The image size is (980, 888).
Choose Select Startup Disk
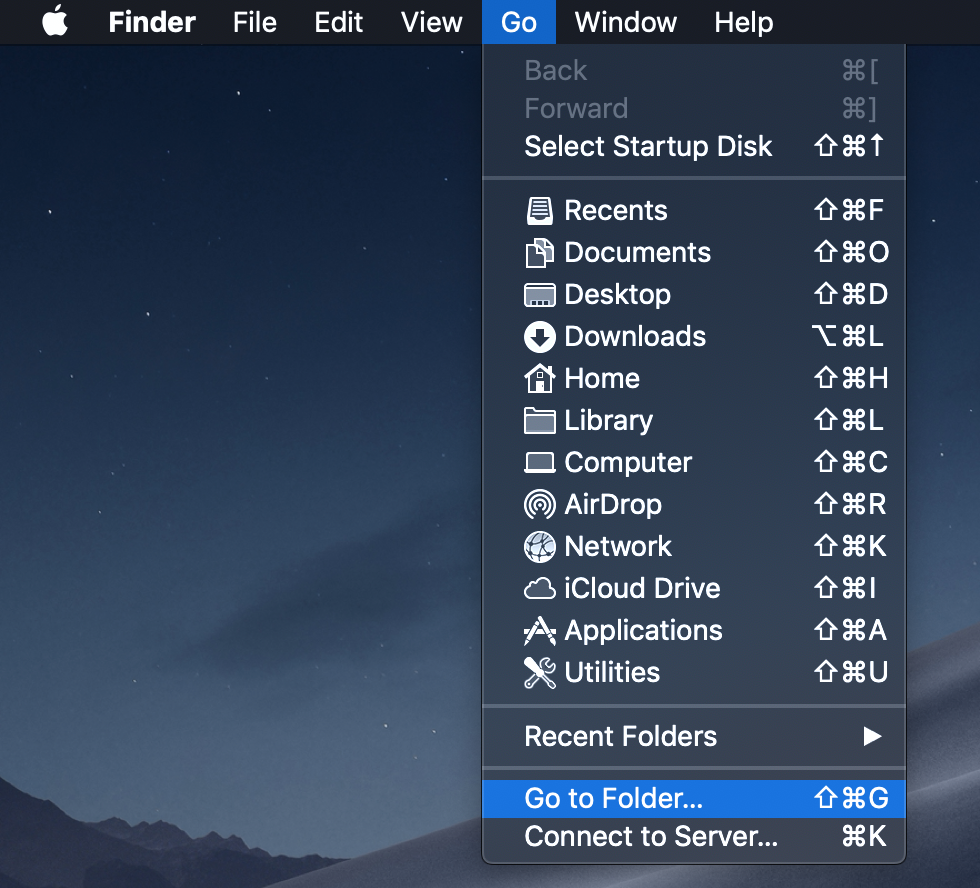647,146
